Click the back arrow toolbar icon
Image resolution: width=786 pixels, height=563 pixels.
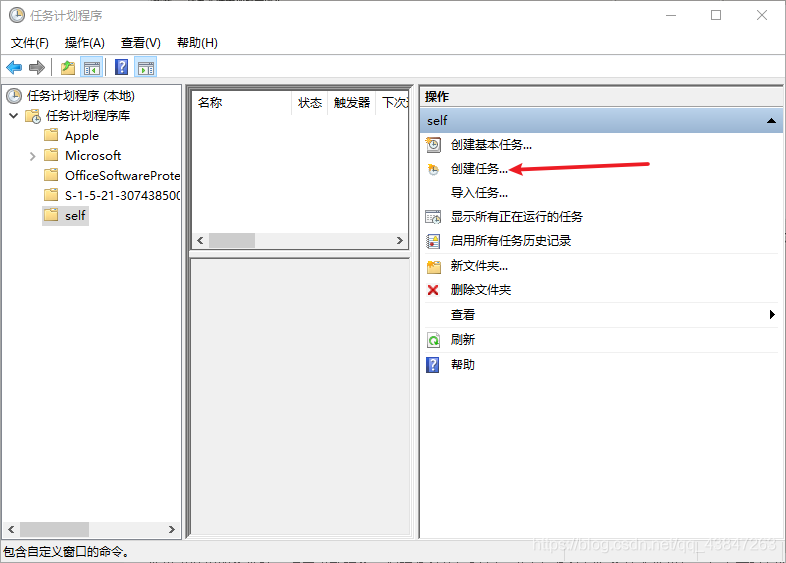tap(14, 67)
